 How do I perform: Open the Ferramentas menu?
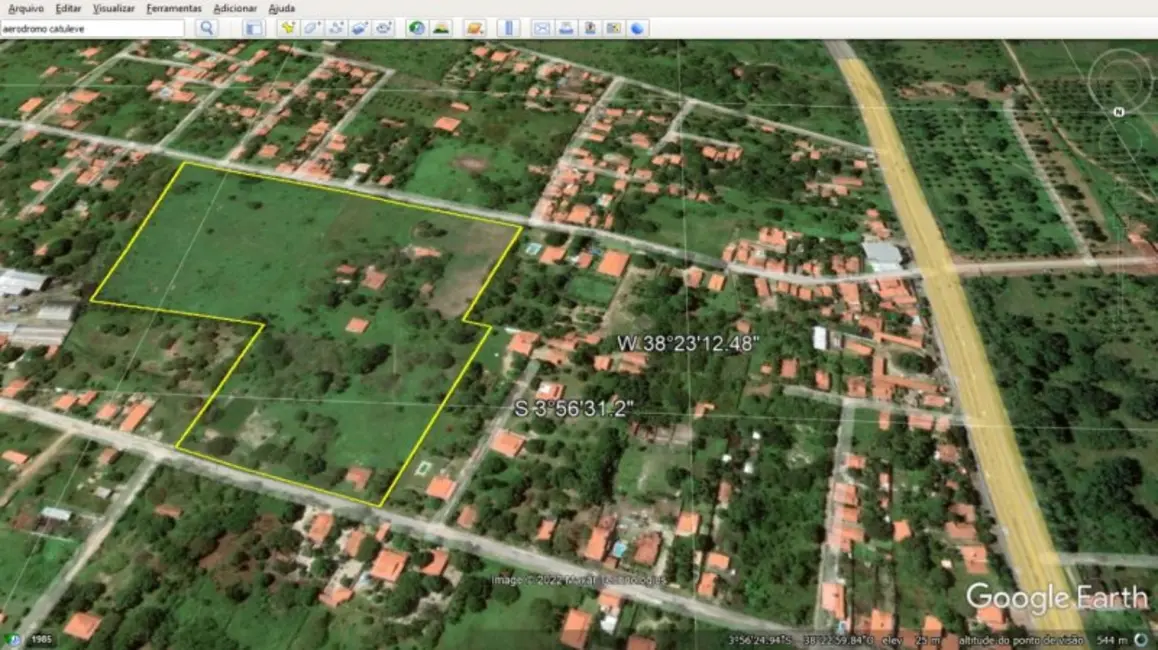tap(173, 8)
